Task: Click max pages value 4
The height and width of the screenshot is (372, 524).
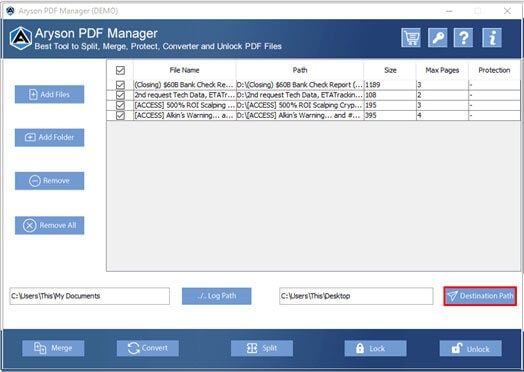Action: tap(419, 115)
